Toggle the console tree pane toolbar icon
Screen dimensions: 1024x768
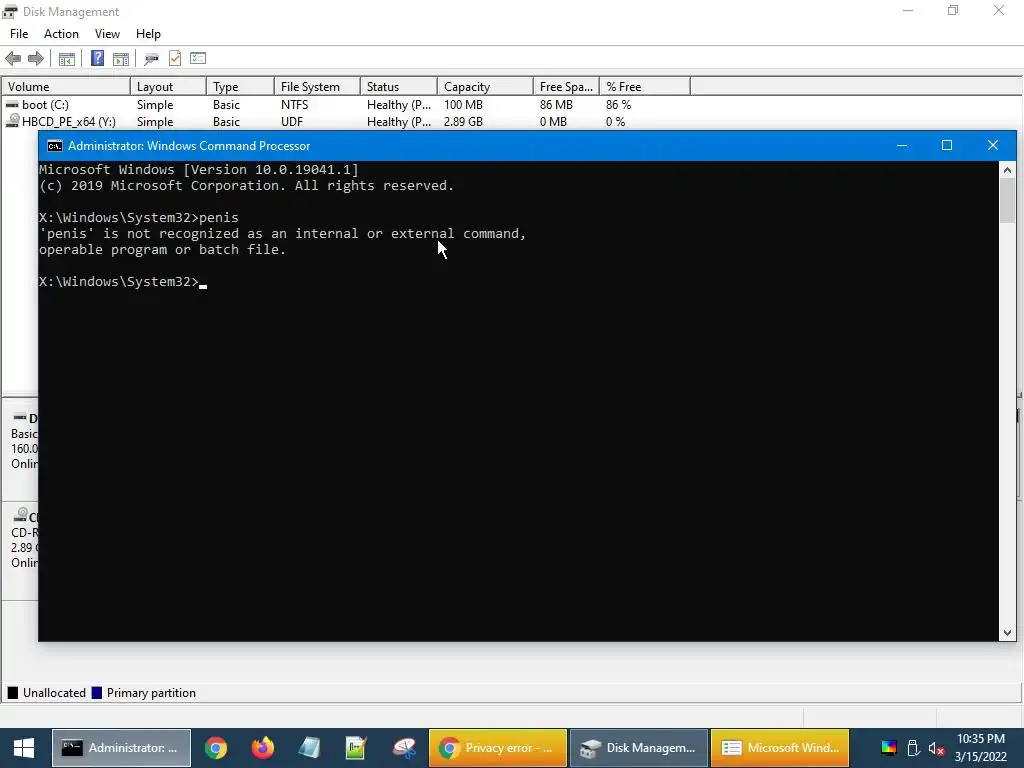(x=67, y=59)
